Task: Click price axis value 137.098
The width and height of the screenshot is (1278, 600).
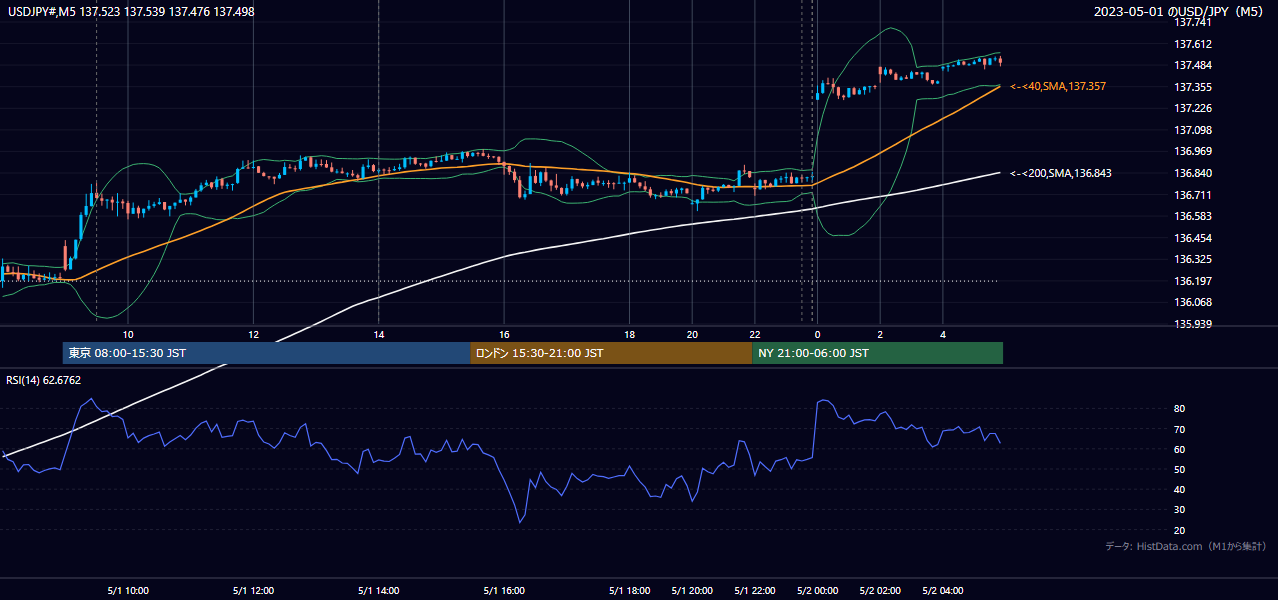Action: [x=1192, y=130]
